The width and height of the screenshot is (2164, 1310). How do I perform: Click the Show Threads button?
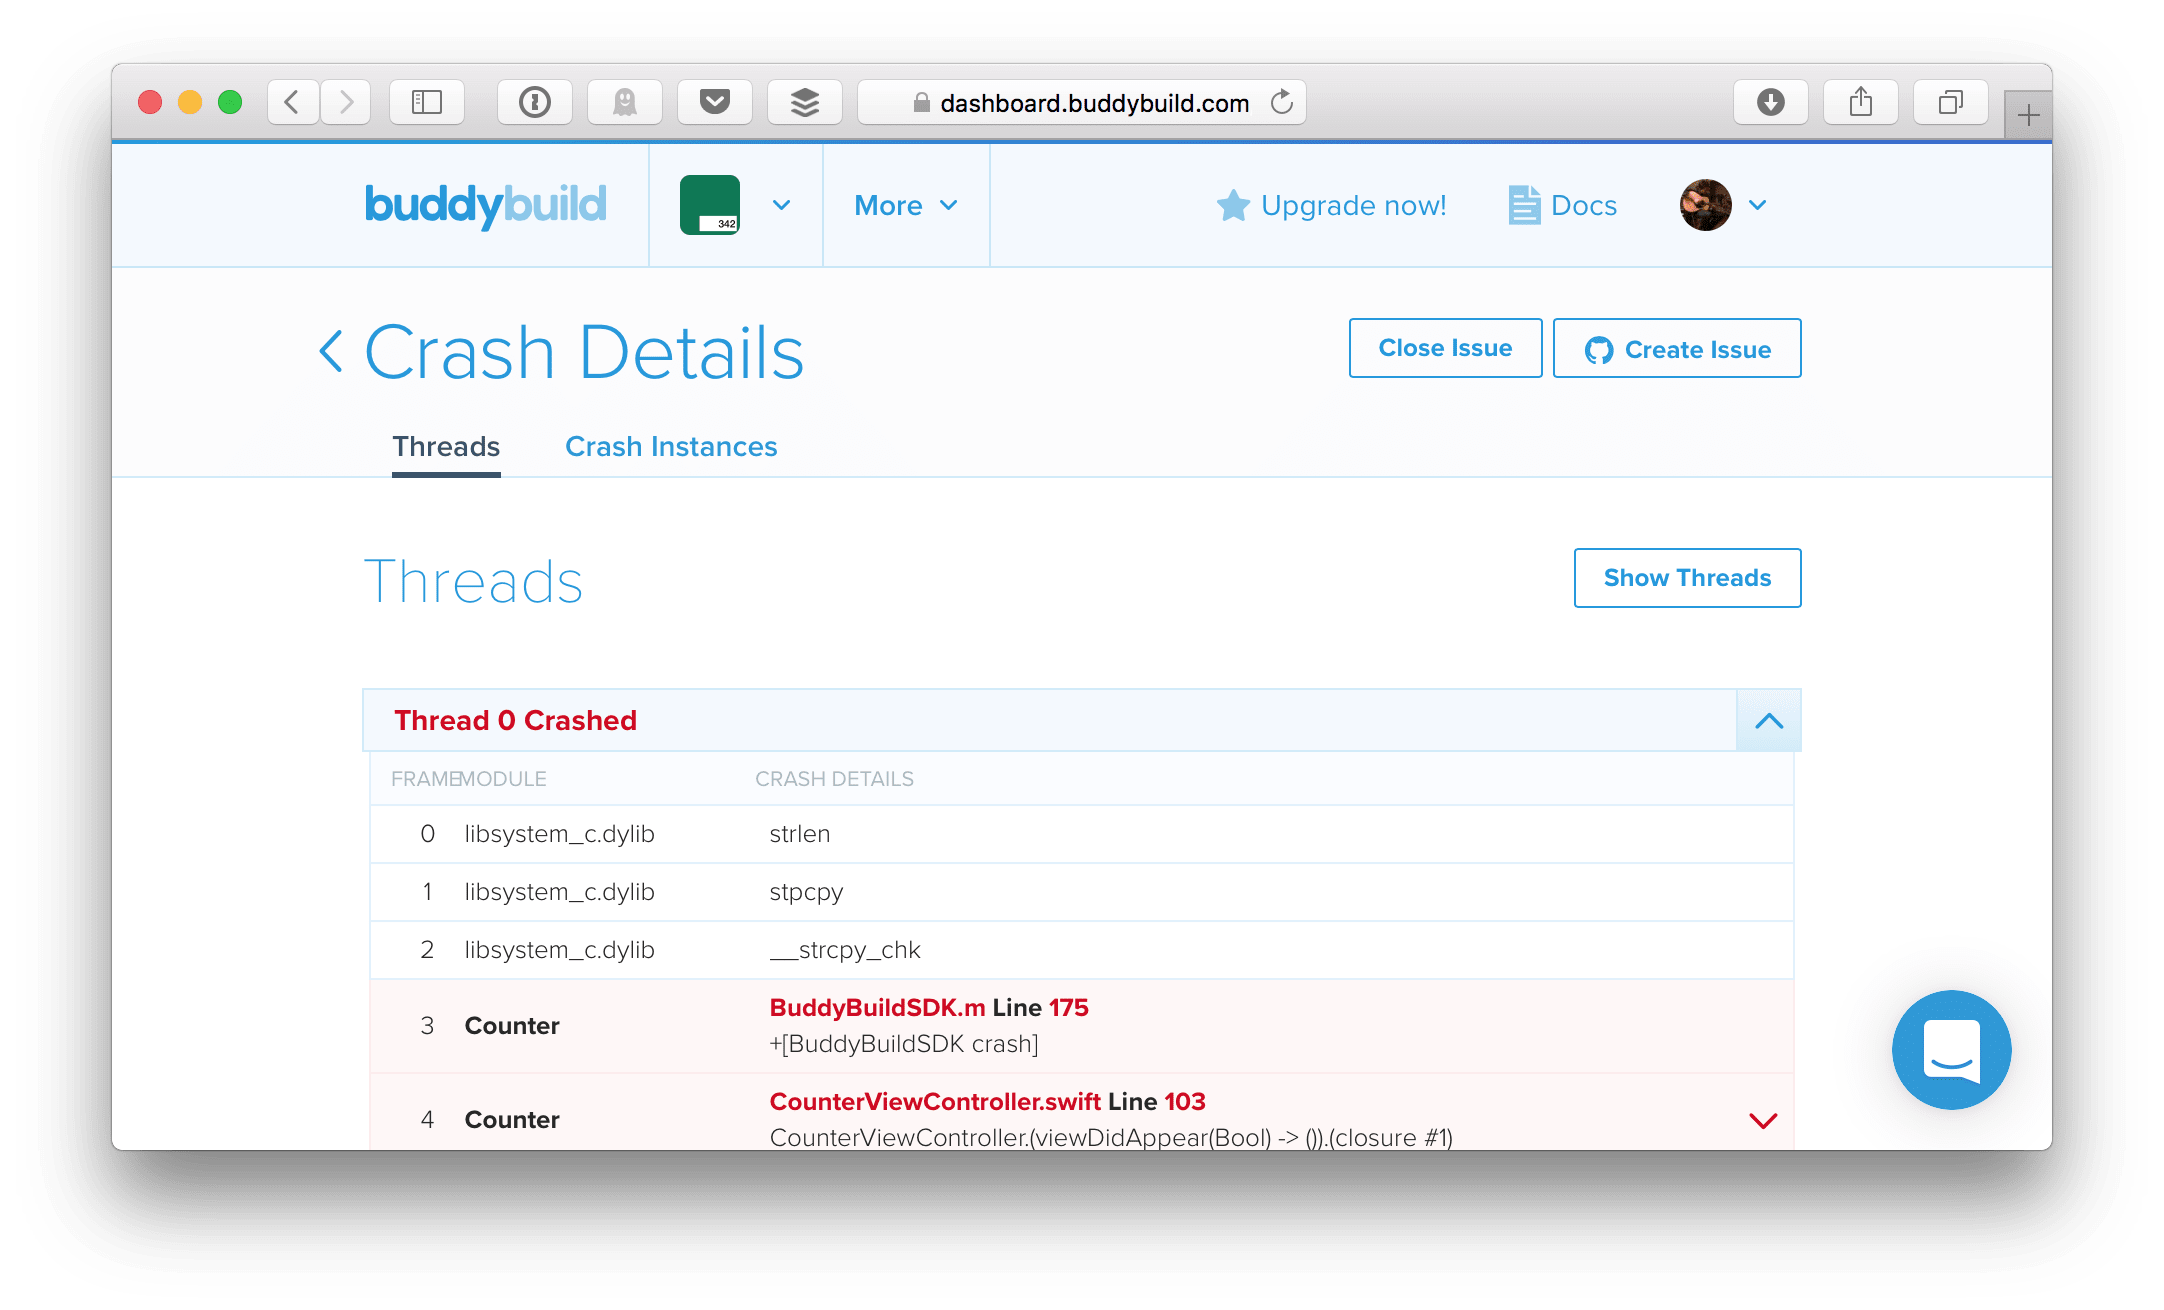[x=1688, y=578]
